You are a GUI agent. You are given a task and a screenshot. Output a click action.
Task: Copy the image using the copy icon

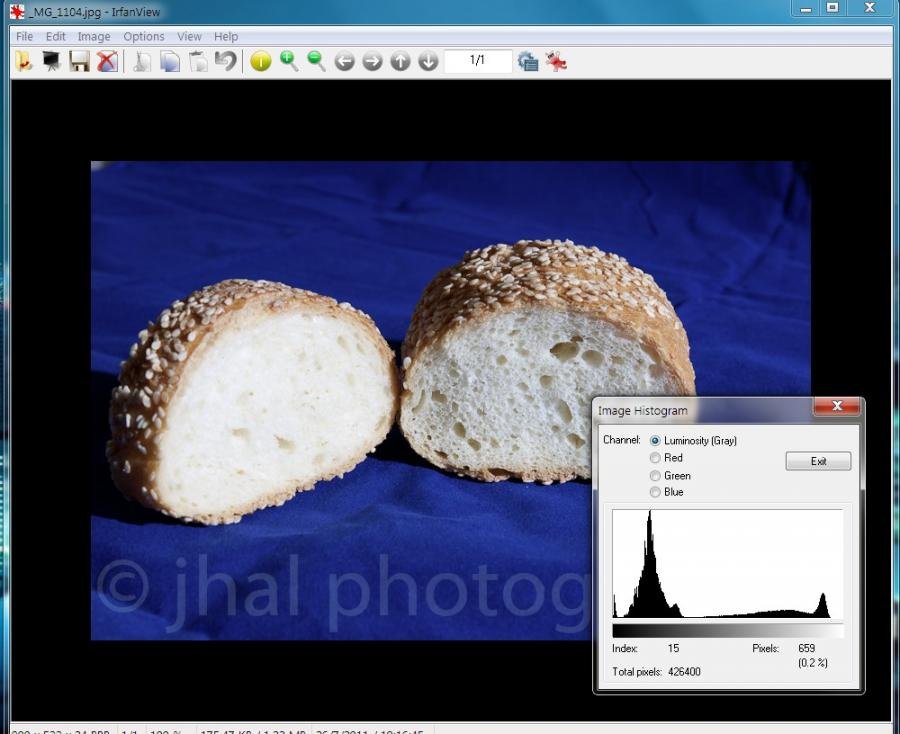click(170, 61)
